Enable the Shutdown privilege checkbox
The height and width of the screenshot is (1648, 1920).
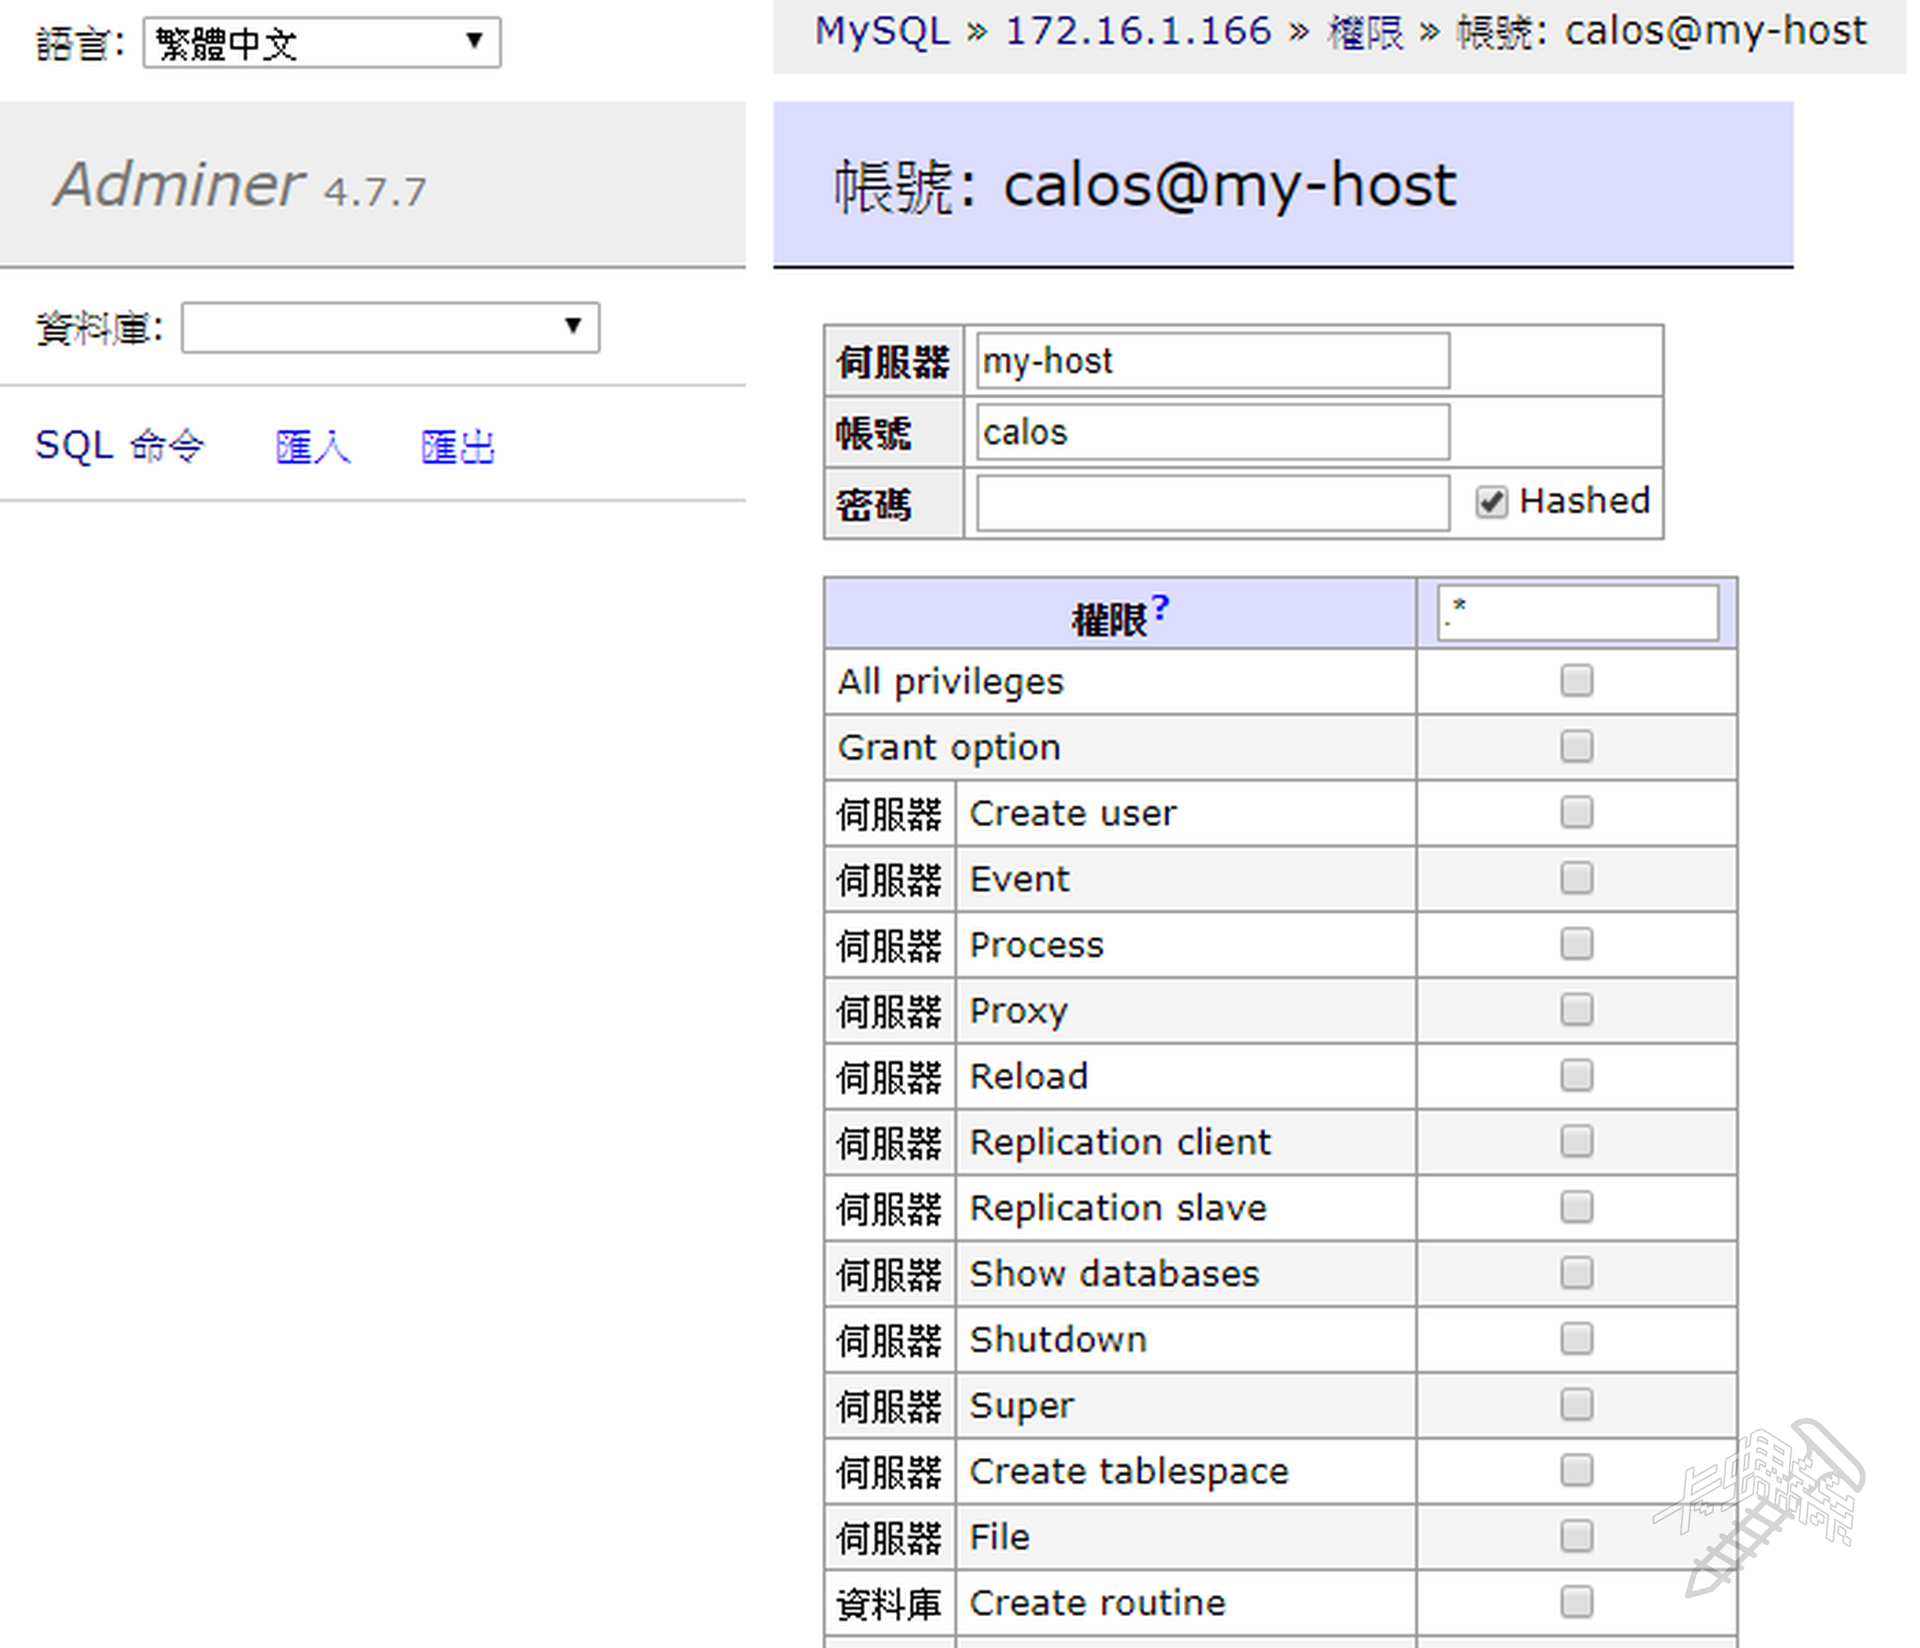coord(1576,1339)
